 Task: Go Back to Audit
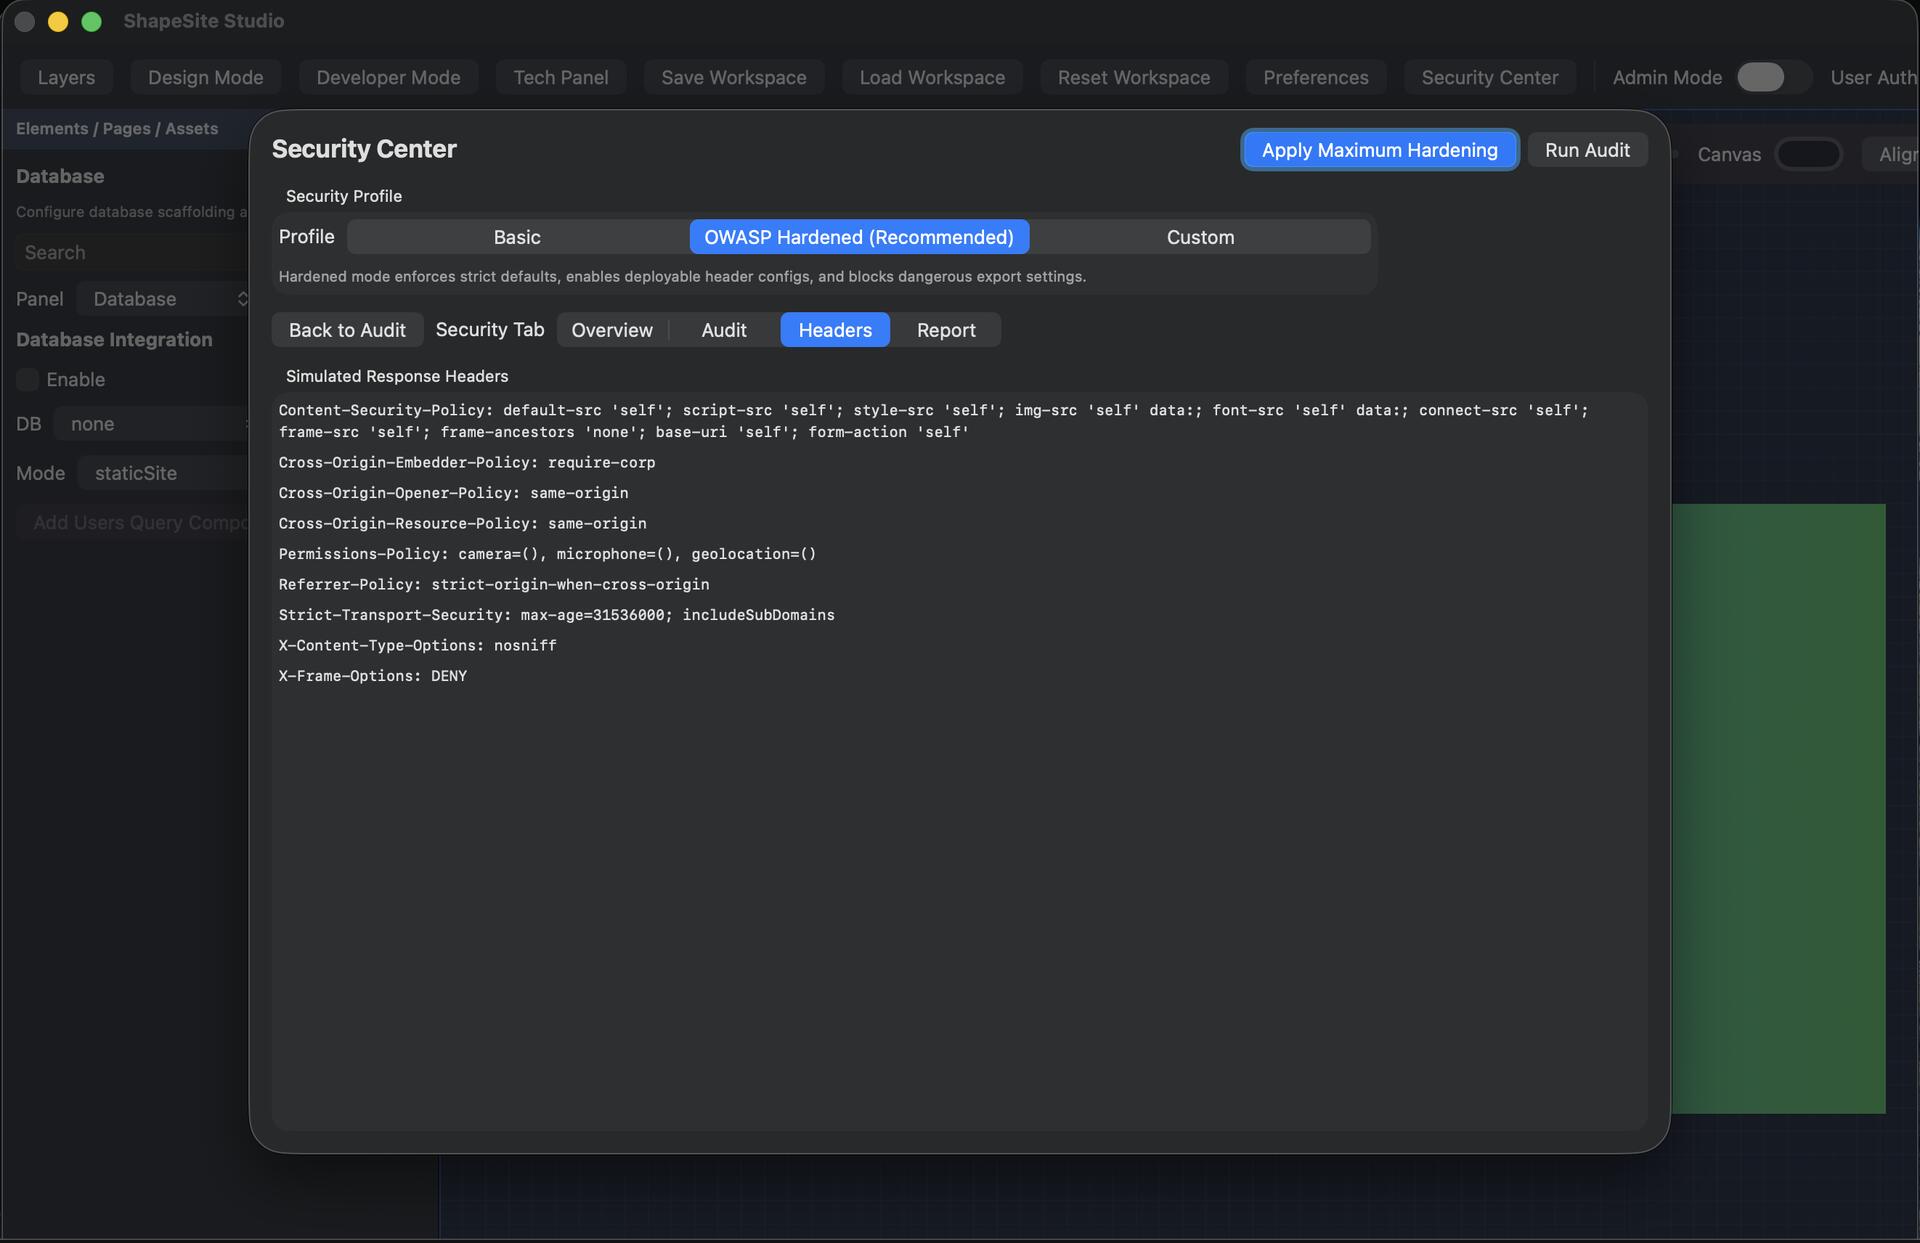pyautogui.click(x=347, y=330)
